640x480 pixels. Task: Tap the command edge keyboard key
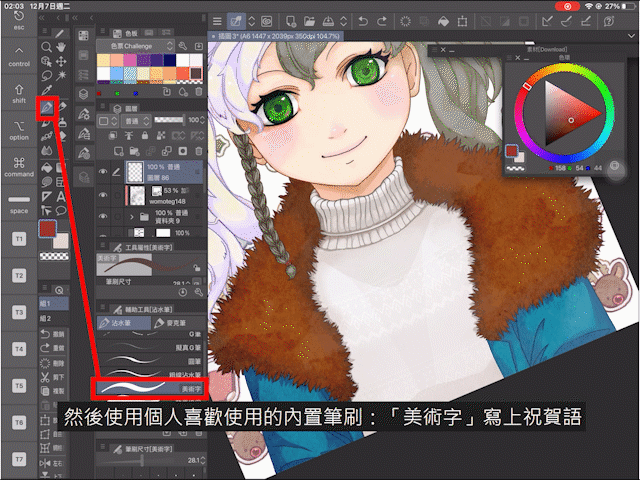(x=19, y=167)
